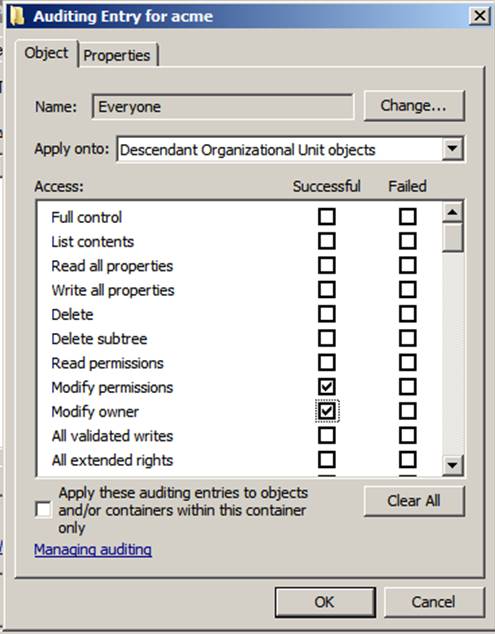495x634 pixels.
Task: Check Failed box for Delete subtree
Action: 408,338
